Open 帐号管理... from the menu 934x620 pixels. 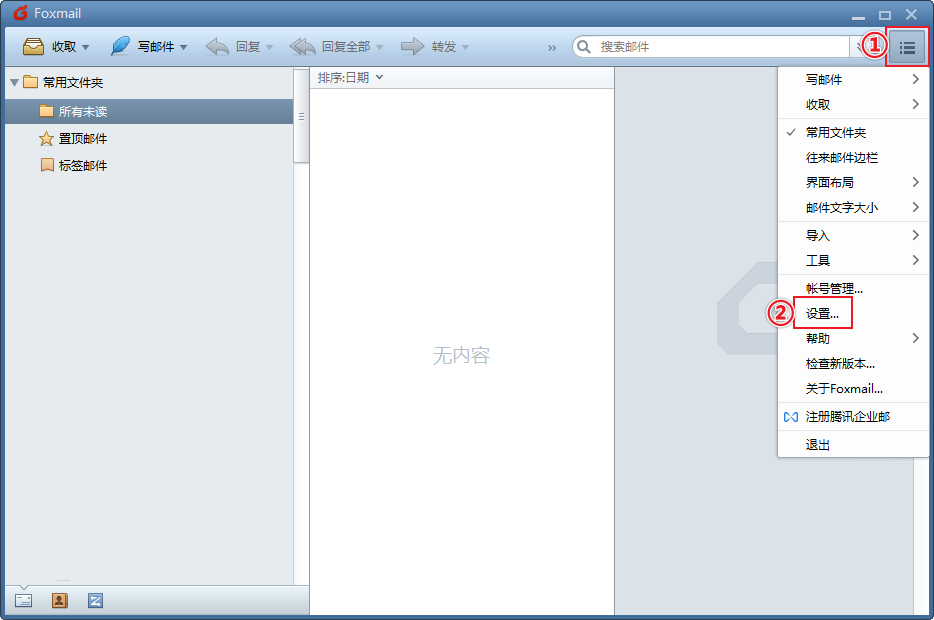point(833,289)
